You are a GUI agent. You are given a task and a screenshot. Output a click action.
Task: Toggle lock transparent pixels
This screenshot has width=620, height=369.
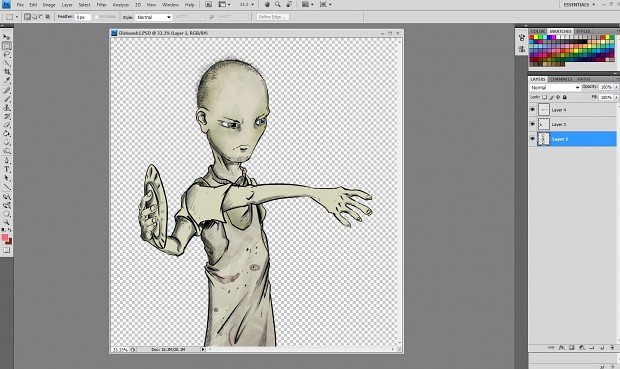(x=544, y=97)
